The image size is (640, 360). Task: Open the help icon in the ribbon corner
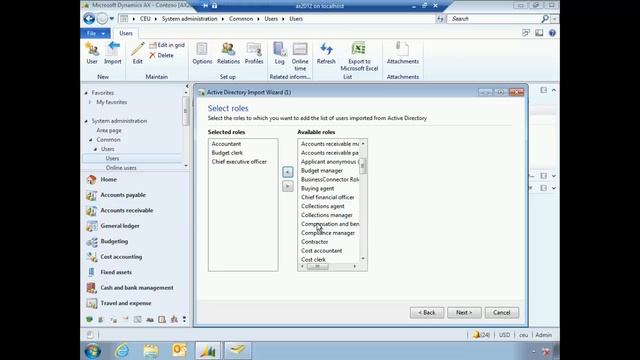pyautogui.click(x=552, y=33)
